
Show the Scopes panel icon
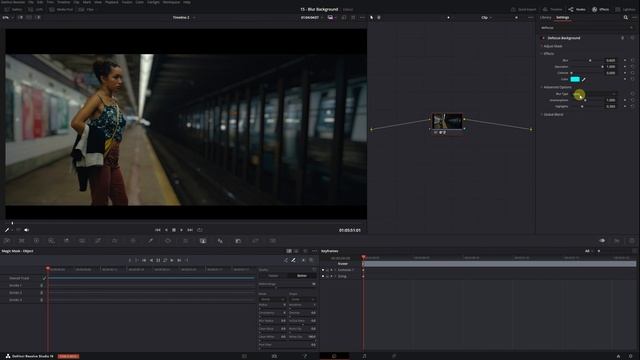click(617, 241)
